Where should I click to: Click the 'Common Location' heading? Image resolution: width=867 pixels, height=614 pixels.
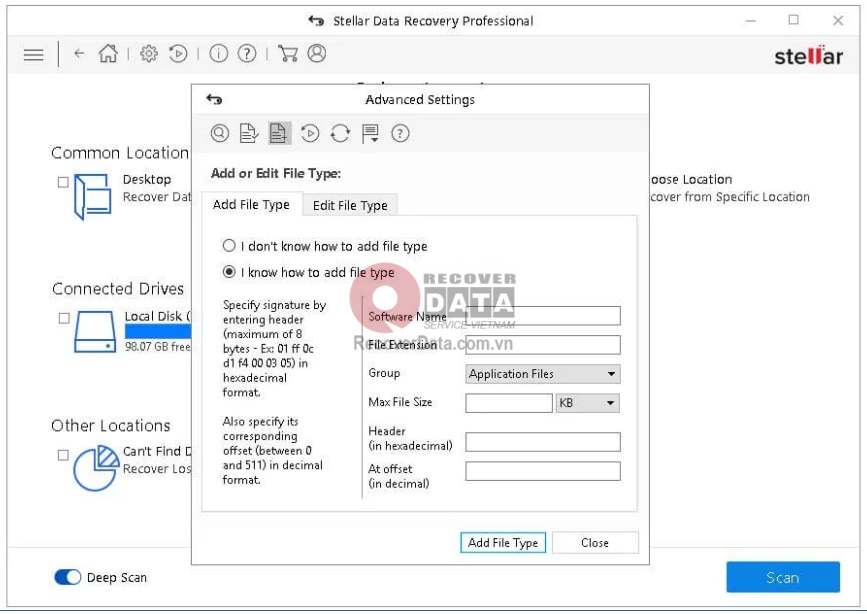[x=120, y=153]
